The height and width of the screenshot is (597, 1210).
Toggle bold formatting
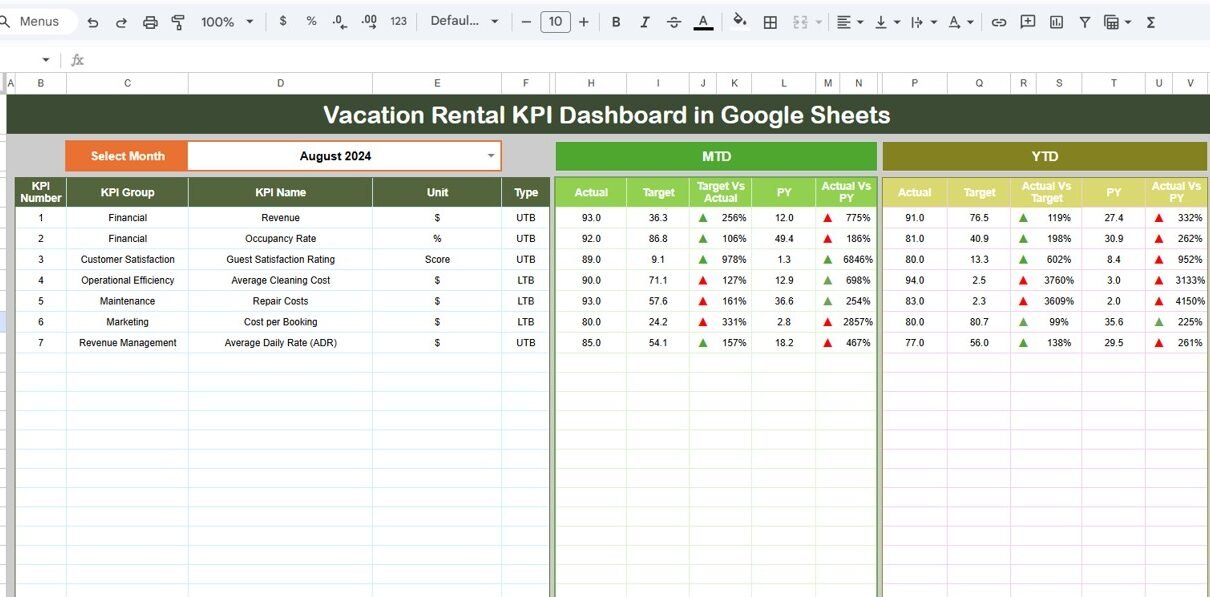point(616,22)
